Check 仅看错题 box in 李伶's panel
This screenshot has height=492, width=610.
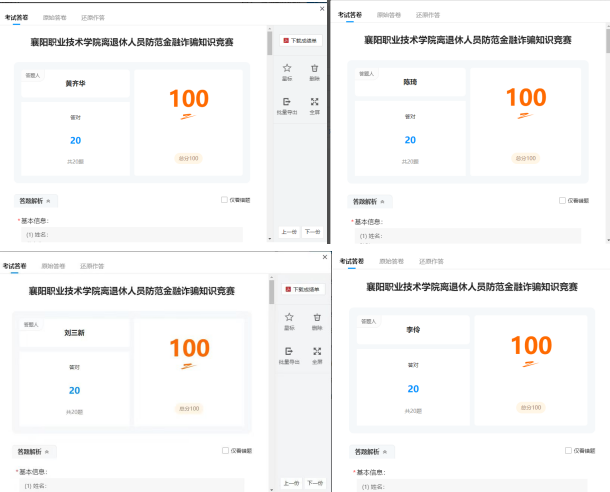[568, 450]
